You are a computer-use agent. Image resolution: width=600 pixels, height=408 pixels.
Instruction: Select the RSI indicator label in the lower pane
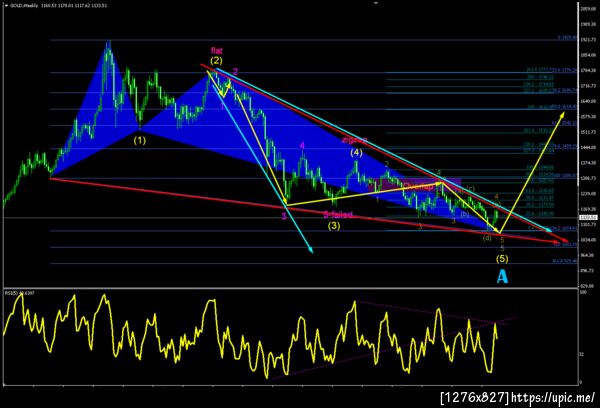[20, 293]
